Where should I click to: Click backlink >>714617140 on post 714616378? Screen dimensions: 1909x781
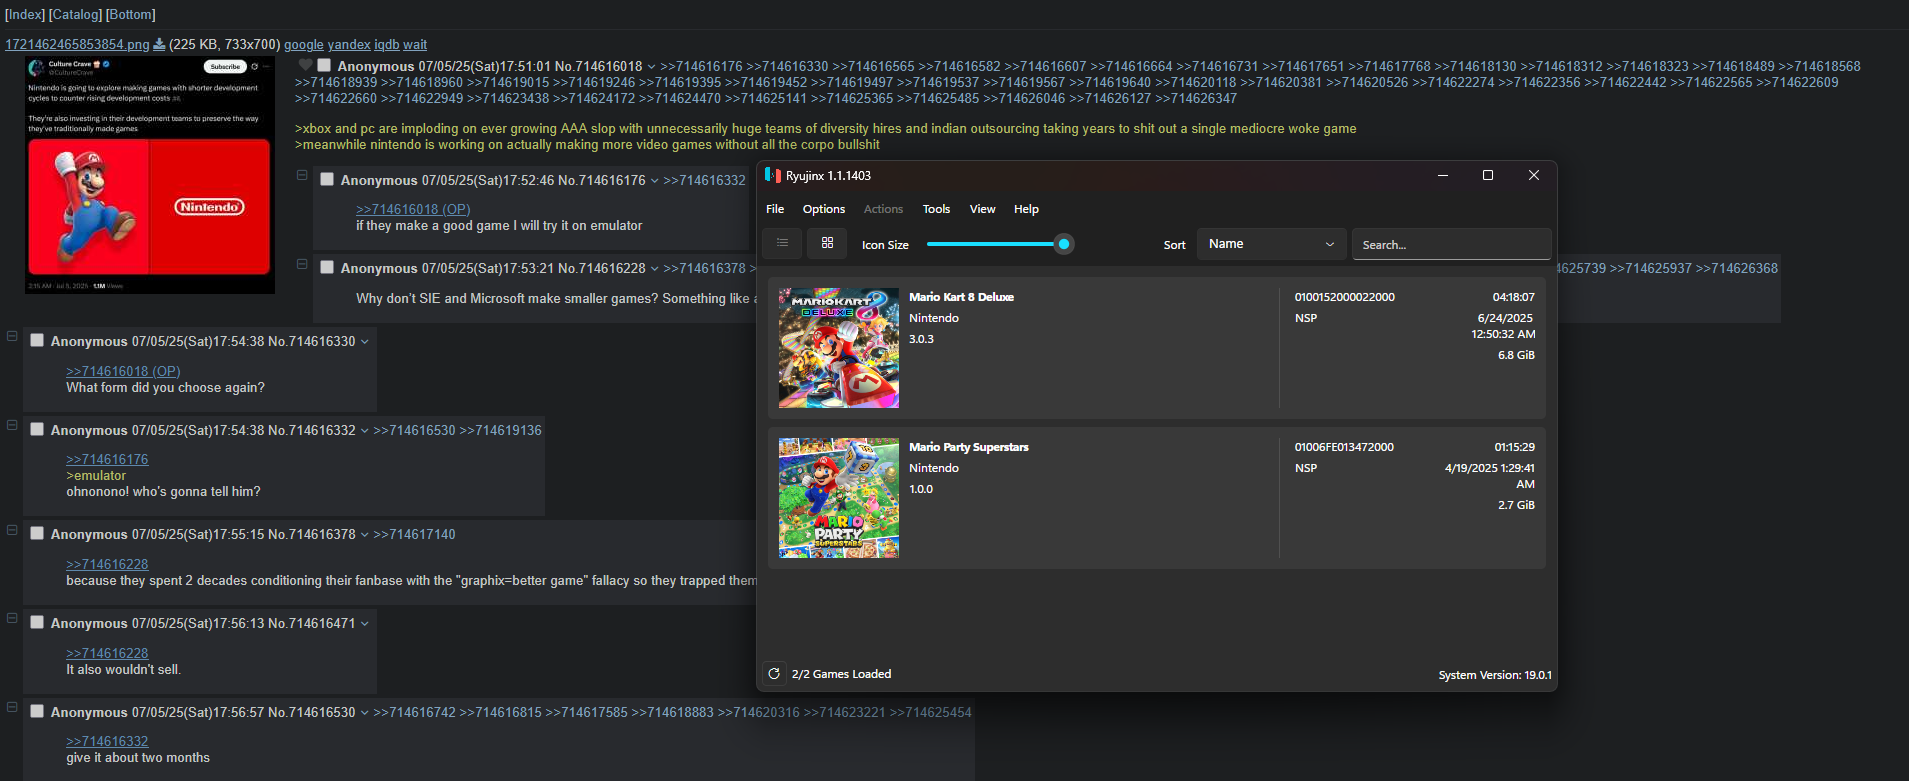click(x=414, y=535)
